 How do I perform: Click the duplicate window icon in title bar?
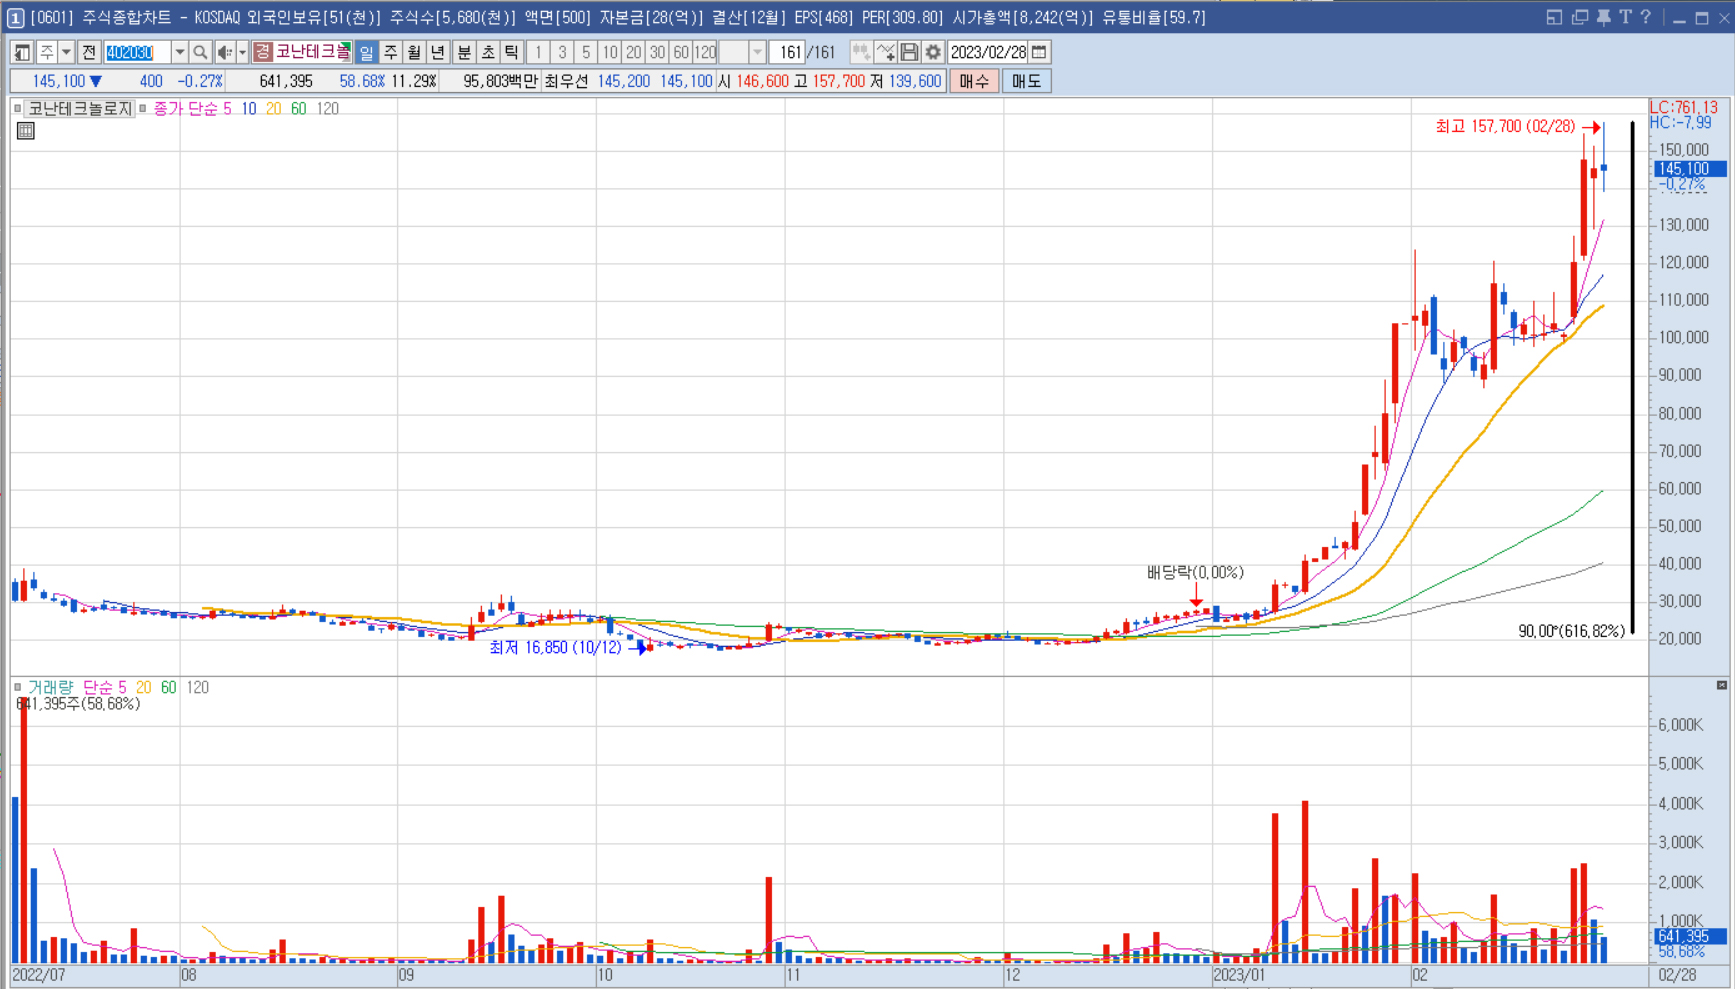pyautogui.click(x=1580, y=17)
